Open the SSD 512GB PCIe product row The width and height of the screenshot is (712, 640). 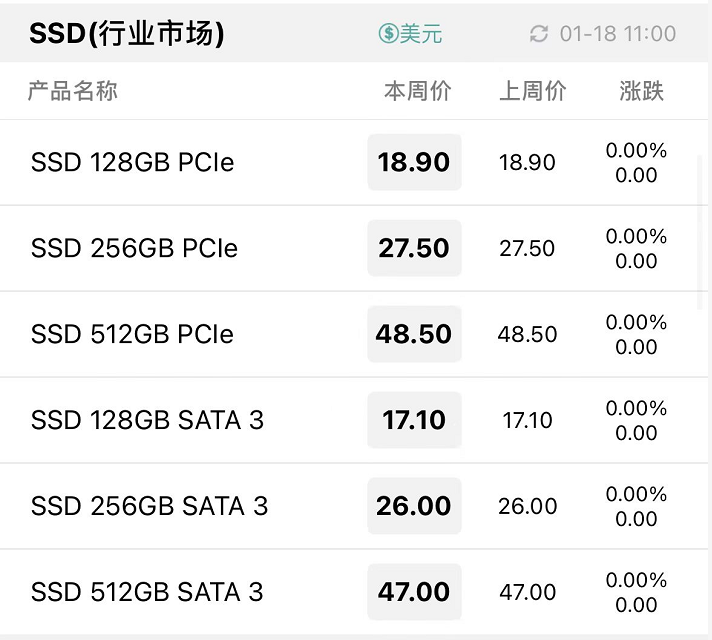354,334
